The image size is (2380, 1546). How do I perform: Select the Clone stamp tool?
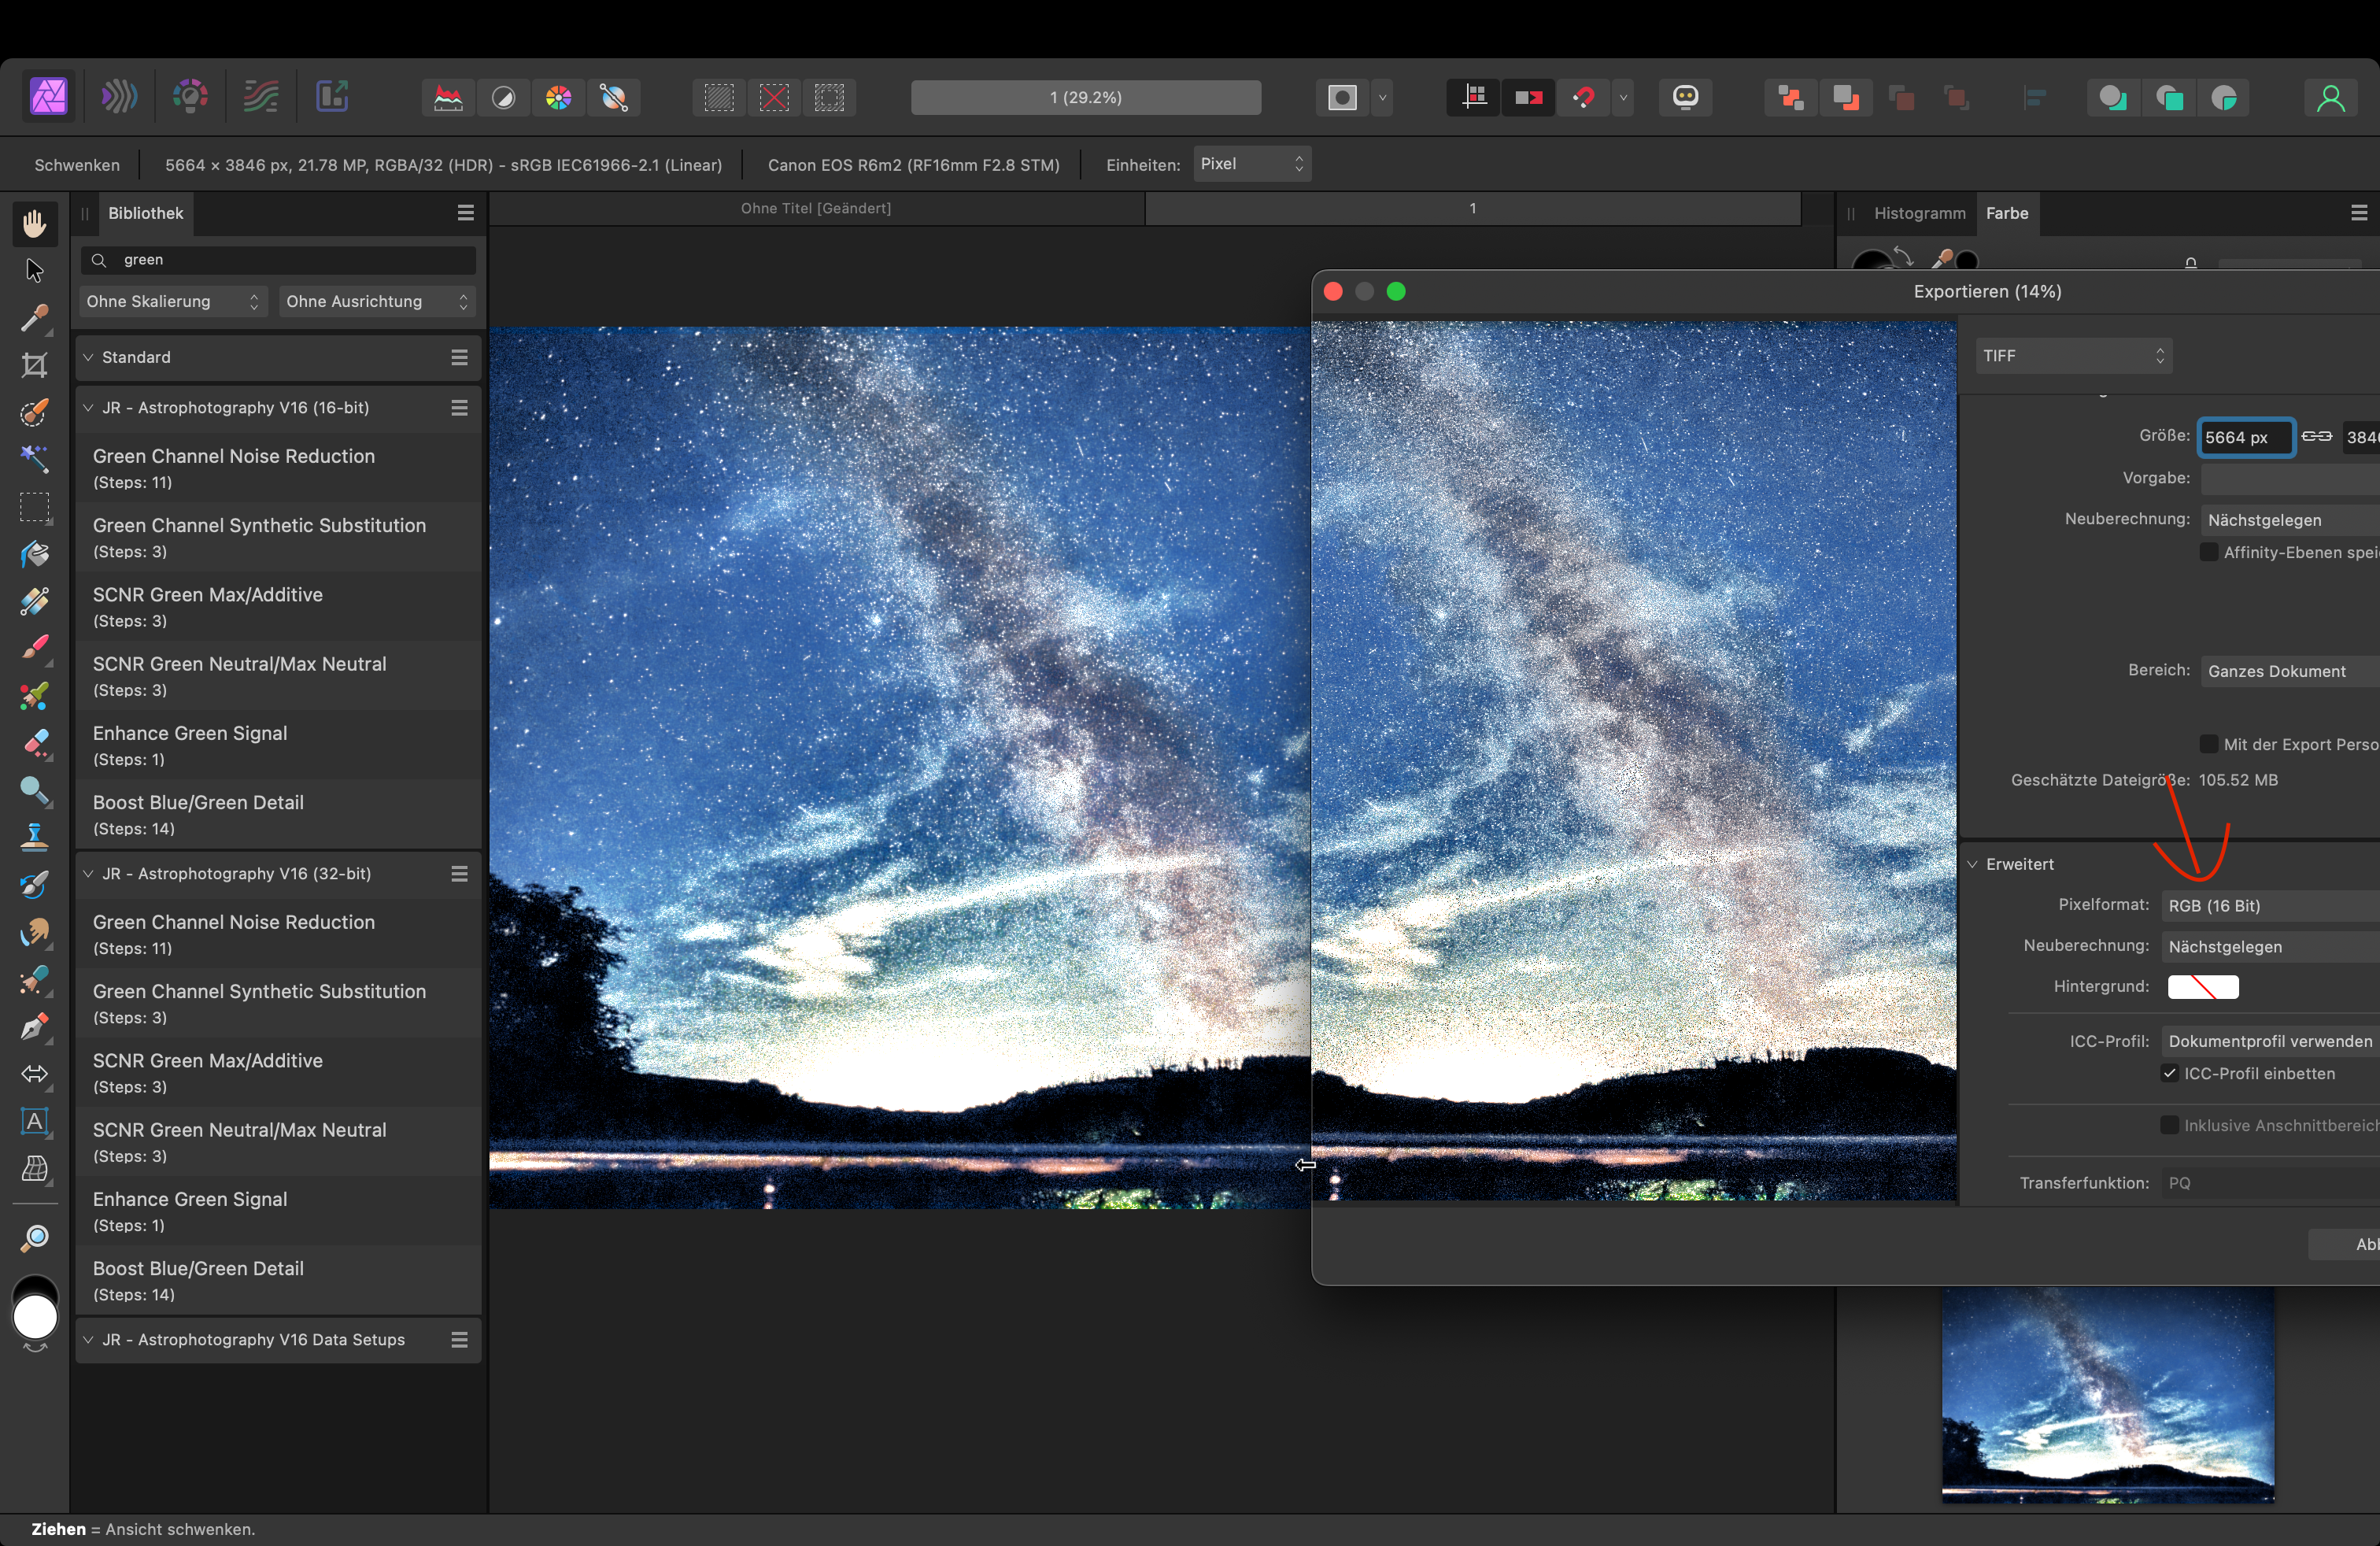coord(35,837)
